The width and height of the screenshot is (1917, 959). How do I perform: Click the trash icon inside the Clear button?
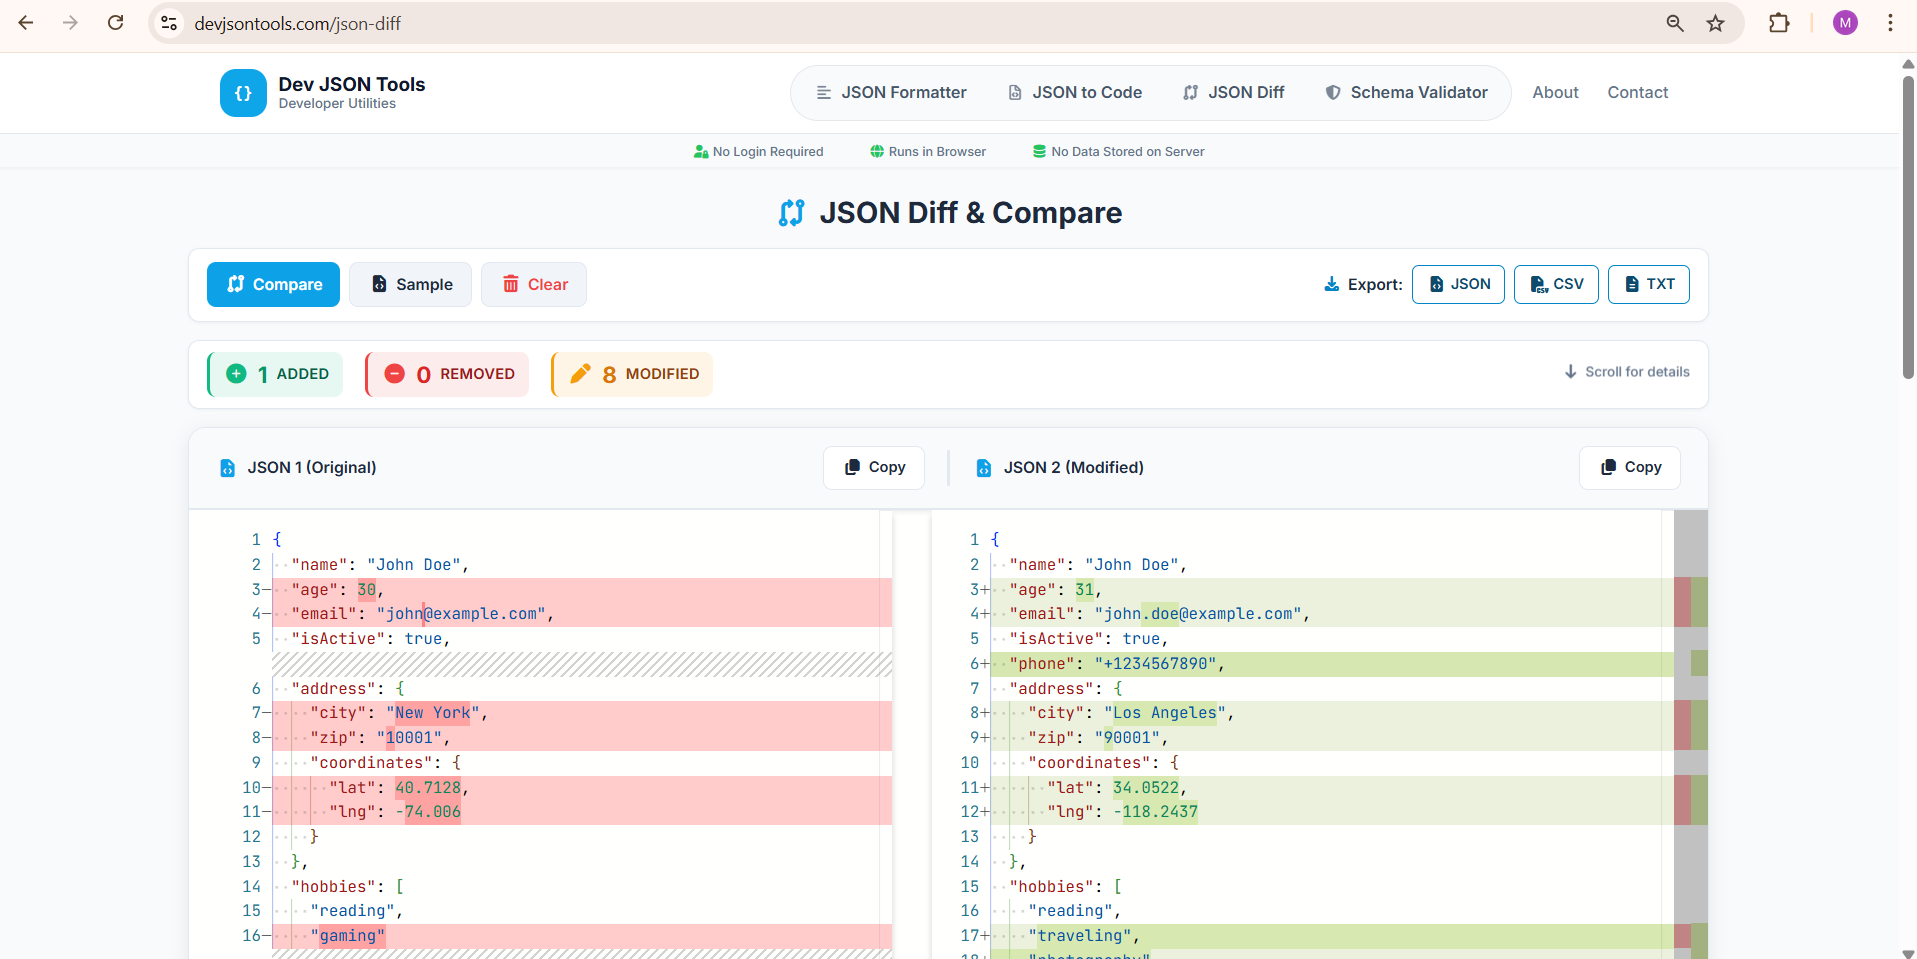coord(510,284)
